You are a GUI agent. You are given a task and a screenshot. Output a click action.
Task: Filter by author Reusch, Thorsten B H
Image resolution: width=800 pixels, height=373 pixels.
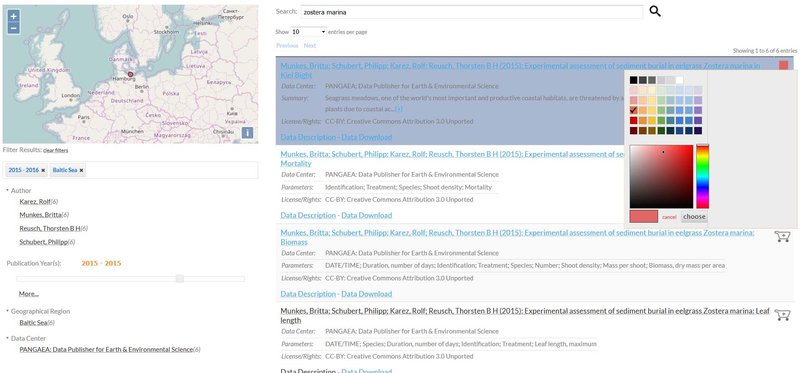point(50,228)
